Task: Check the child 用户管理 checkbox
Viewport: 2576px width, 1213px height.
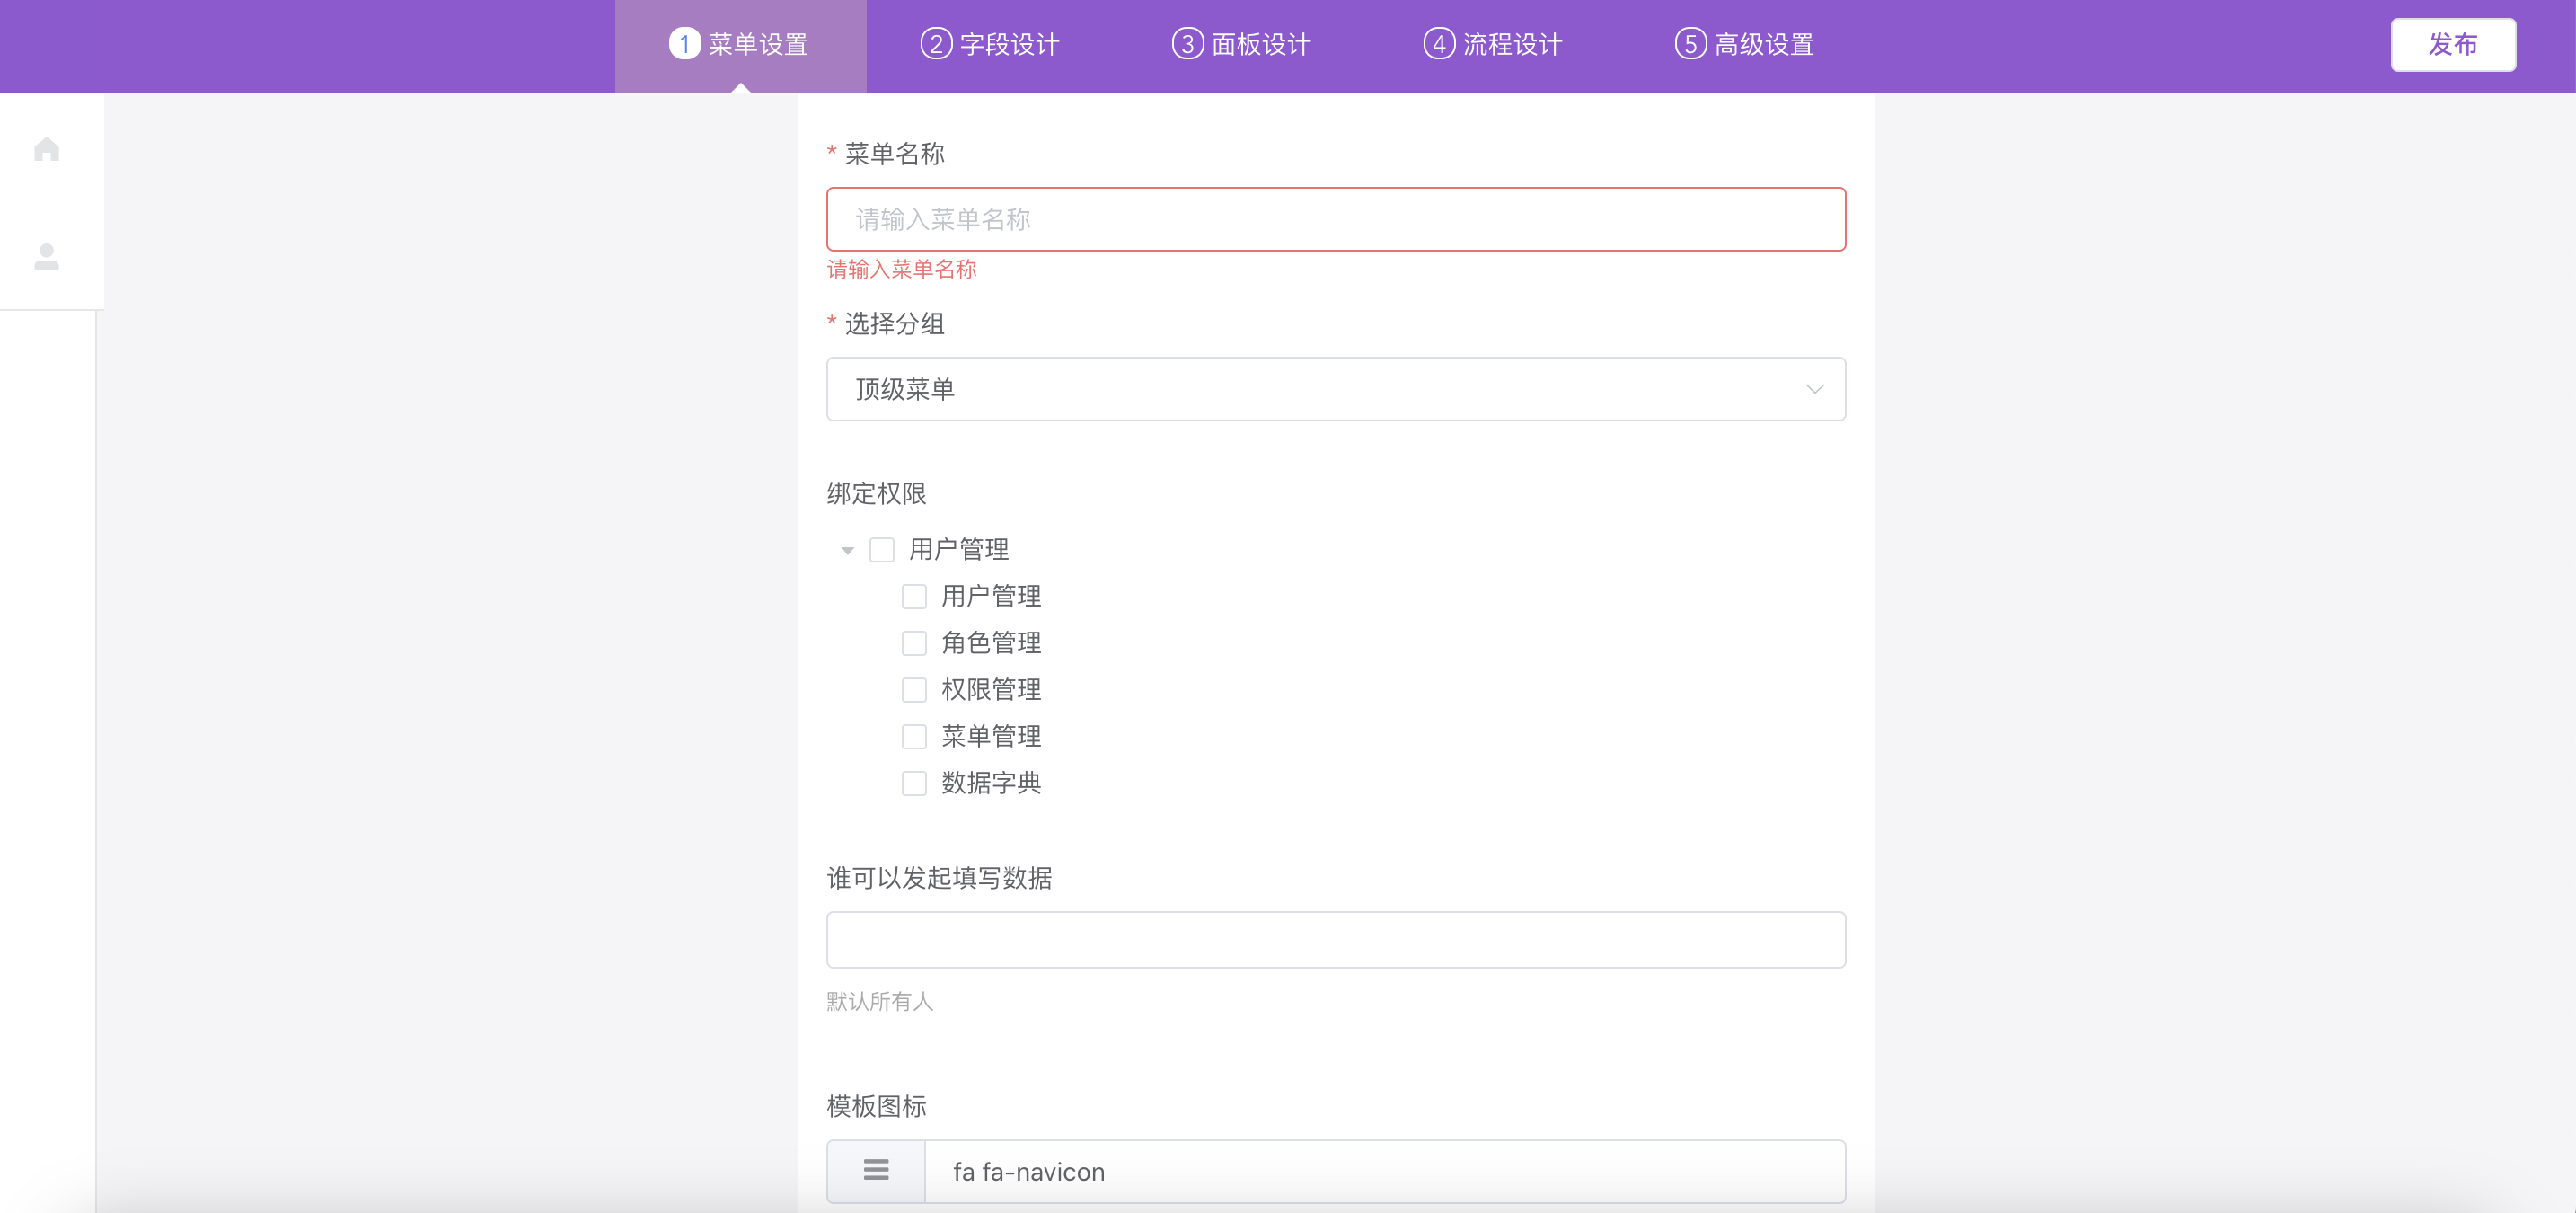Action: click(914, 597)
